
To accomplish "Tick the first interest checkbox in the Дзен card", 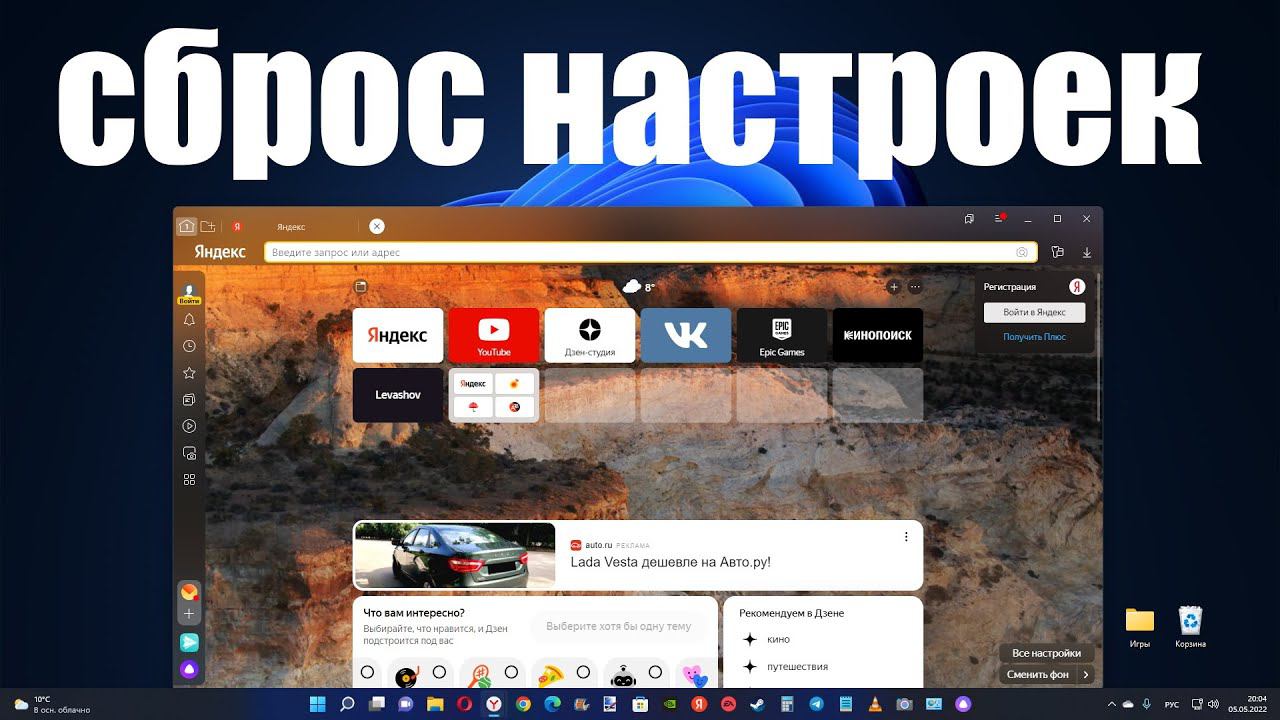I will point(367,672).
